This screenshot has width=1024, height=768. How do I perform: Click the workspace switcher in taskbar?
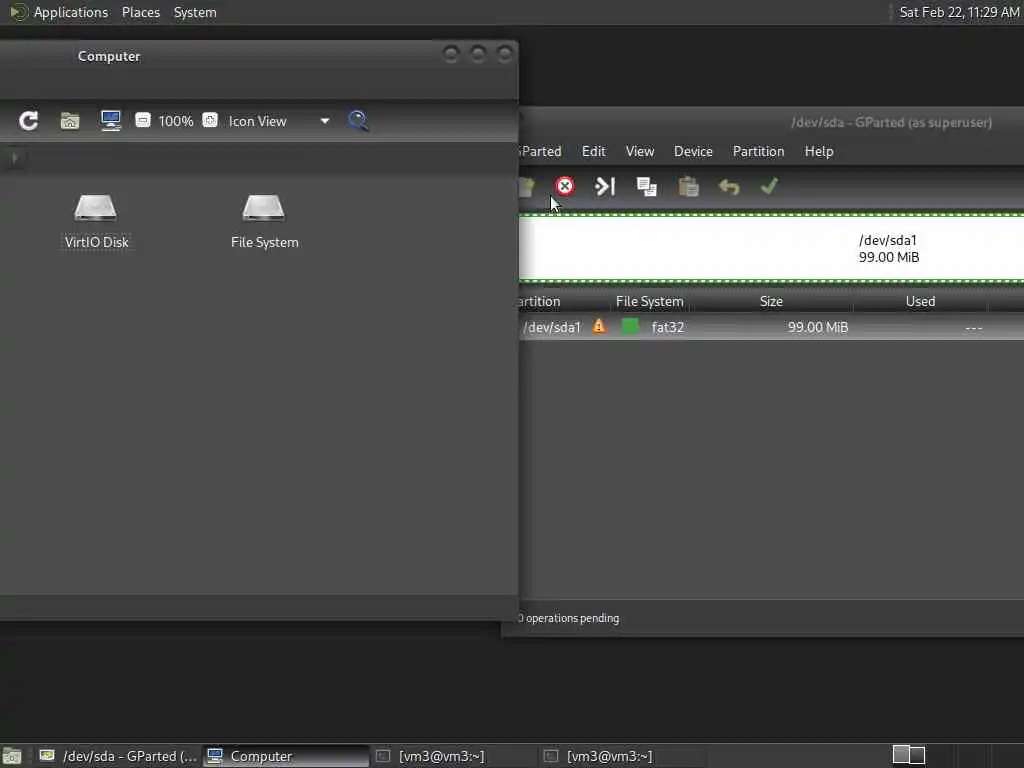909,755
